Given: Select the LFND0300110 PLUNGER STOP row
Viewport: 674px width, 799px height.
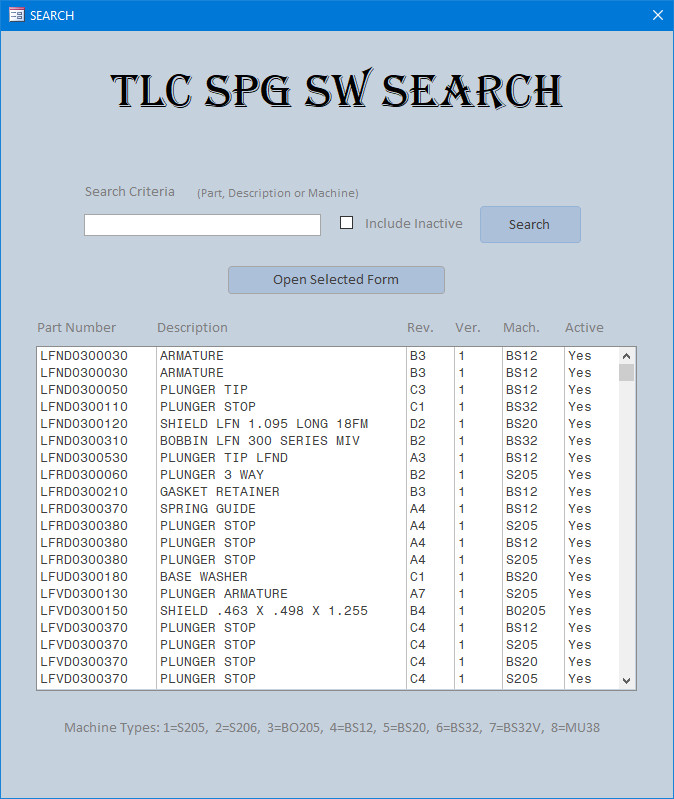Looking at the screenshot, I should pyautogui.click(x=329, y=407).
